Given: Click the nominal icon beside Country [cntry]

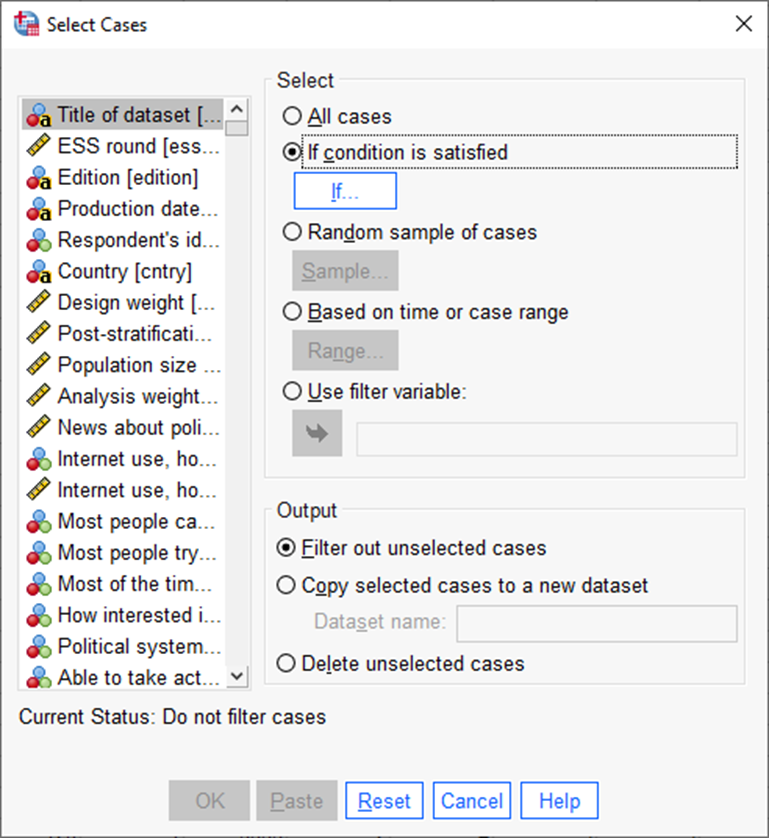Looking at the screenshot, I should (38, 272).
